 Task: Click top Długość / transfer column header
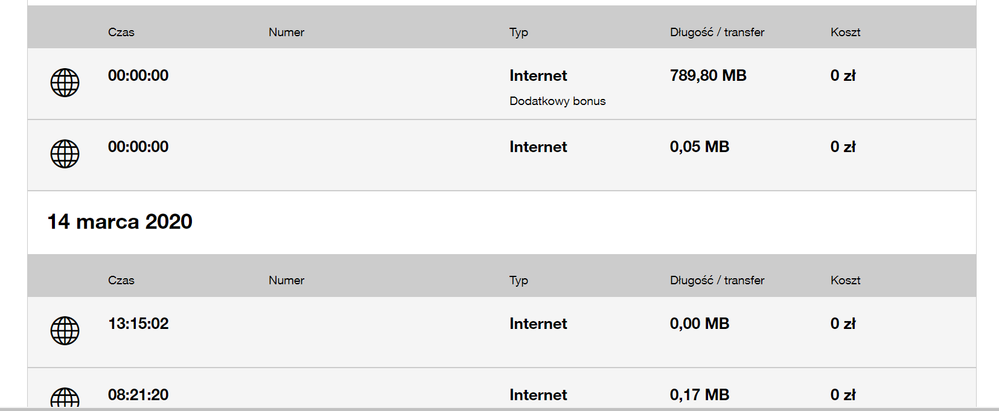coord(717,32)
